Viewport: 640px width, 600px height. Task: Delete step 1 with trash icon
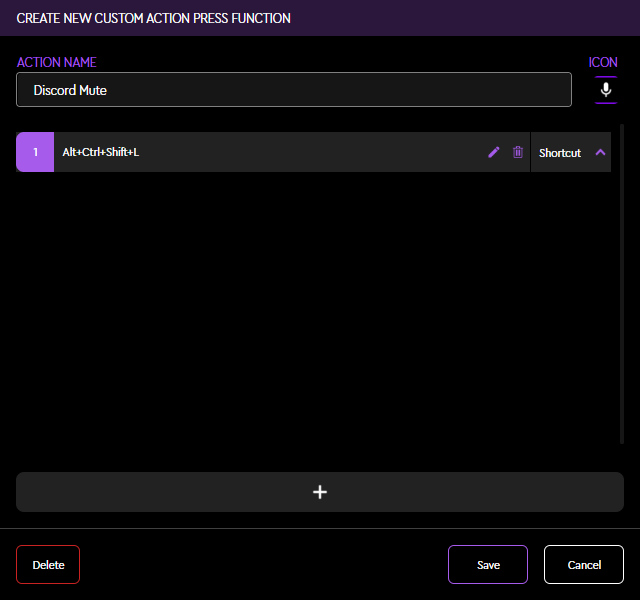518,152
